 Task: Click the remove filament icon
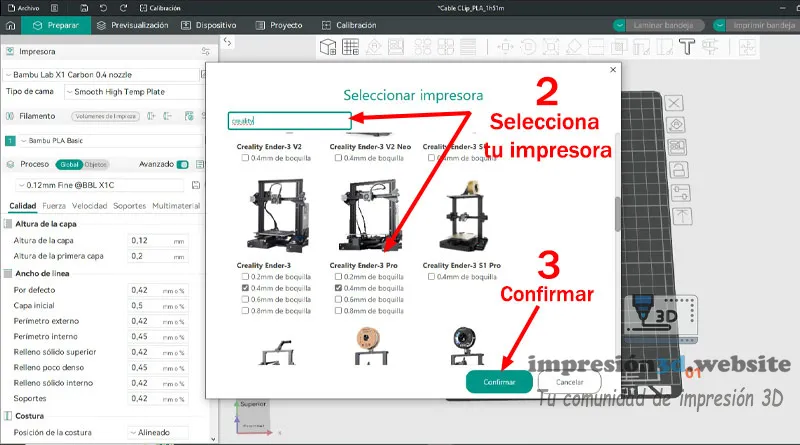coord(168,116)
